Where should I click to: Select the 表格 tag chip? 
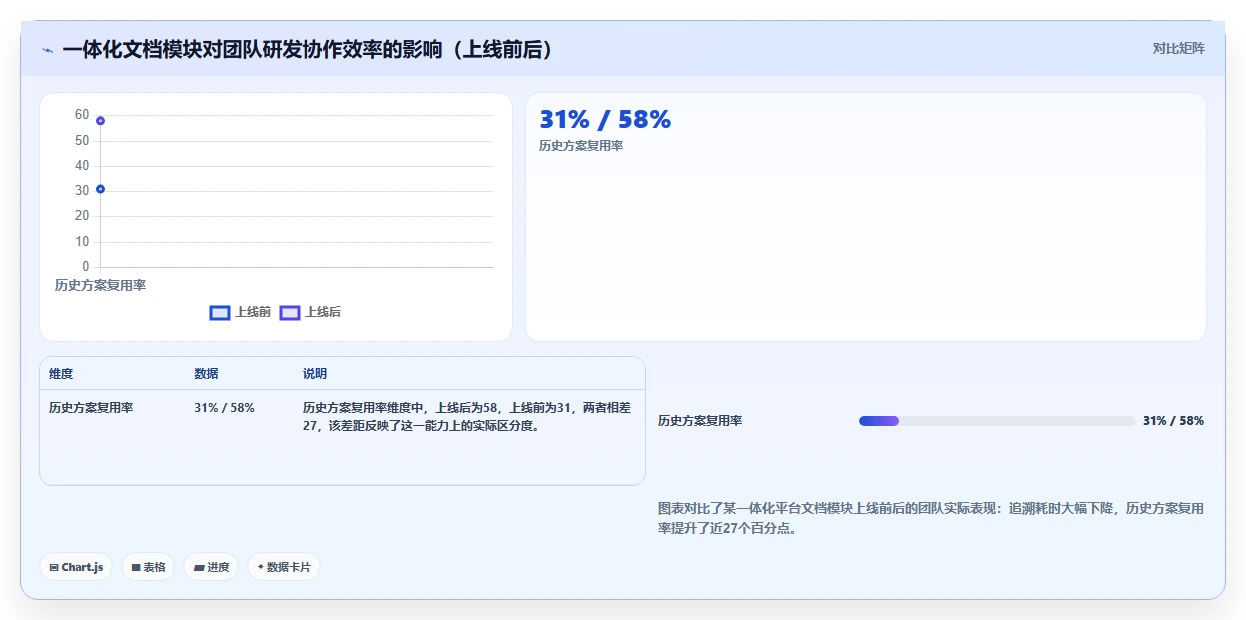click(148, 567)
